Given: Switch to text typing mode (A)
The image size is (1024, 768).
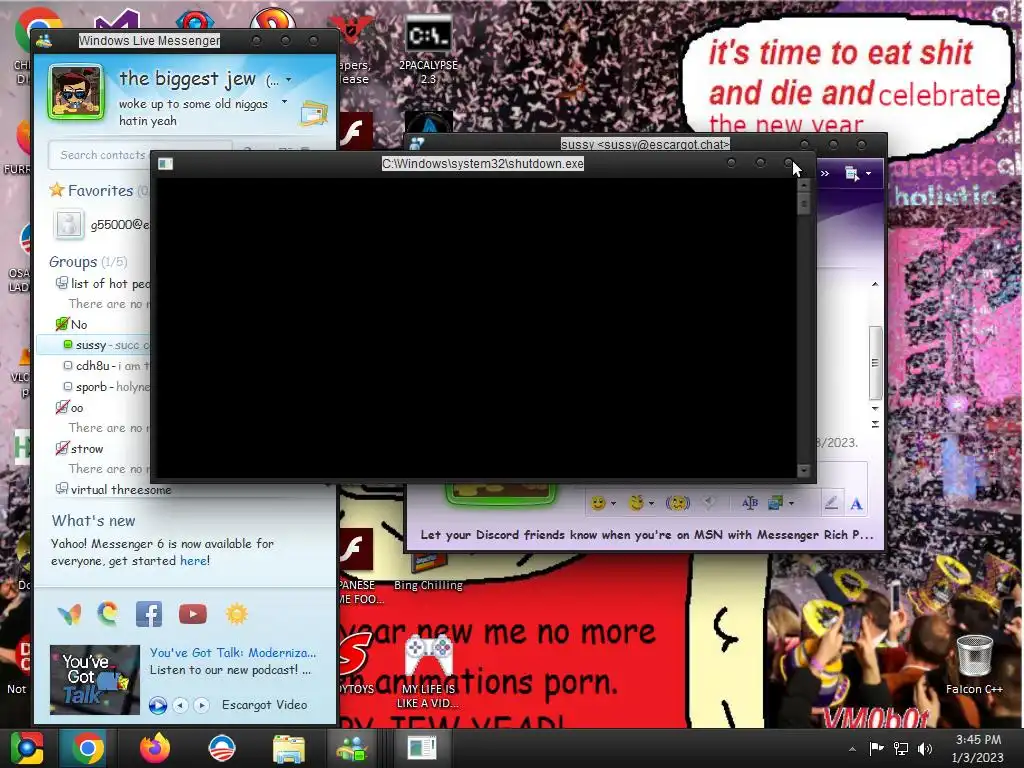Looking at the screenshot, I should (x=856, y=504).
